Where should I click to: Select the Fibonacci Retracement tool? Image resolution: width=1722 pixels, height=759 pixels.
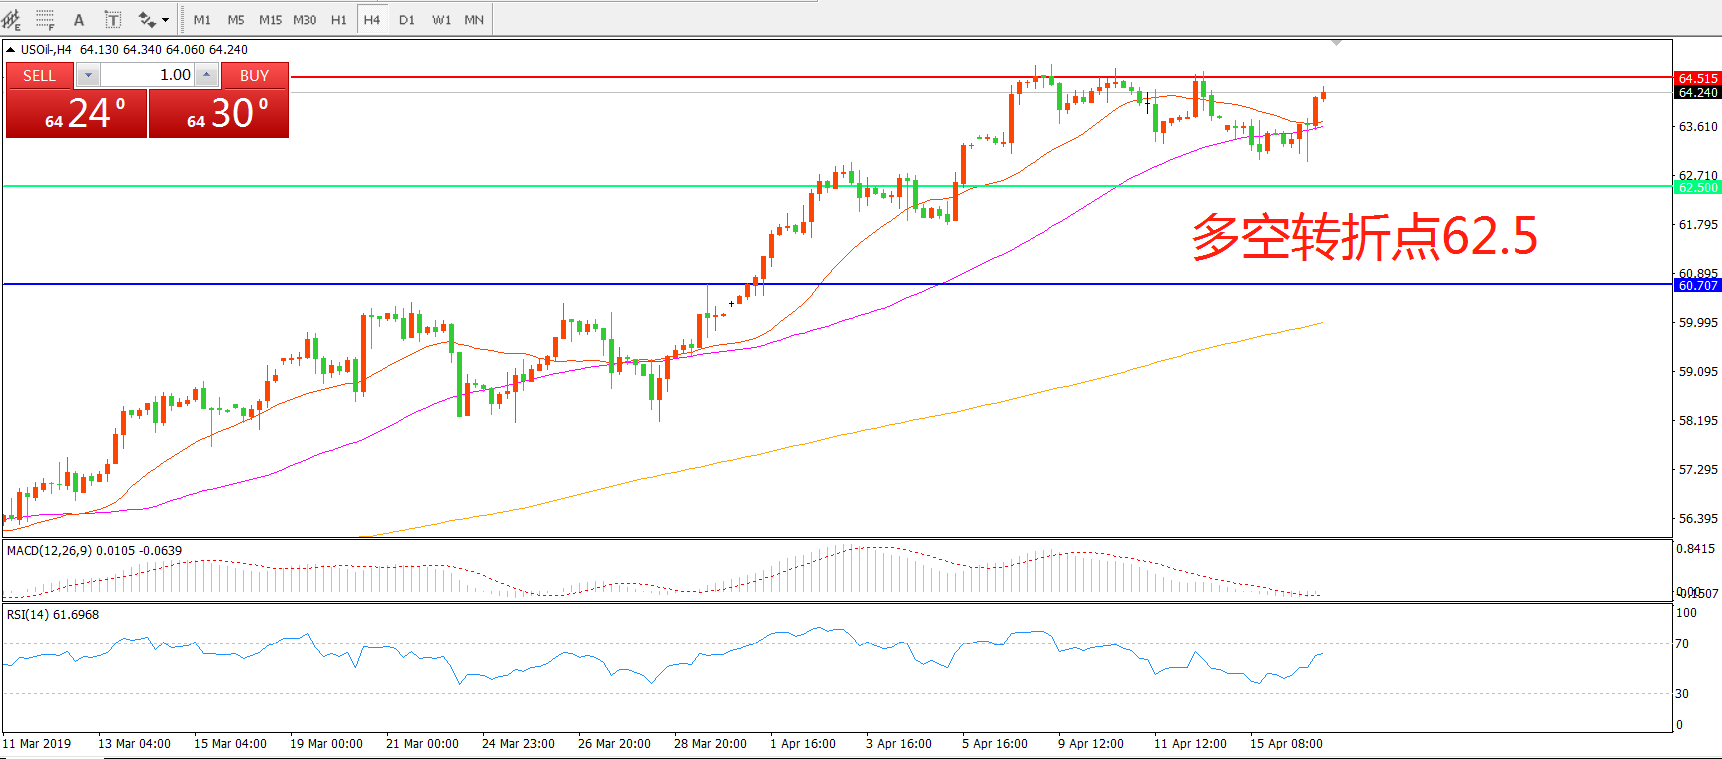click(x=45, y=19)
